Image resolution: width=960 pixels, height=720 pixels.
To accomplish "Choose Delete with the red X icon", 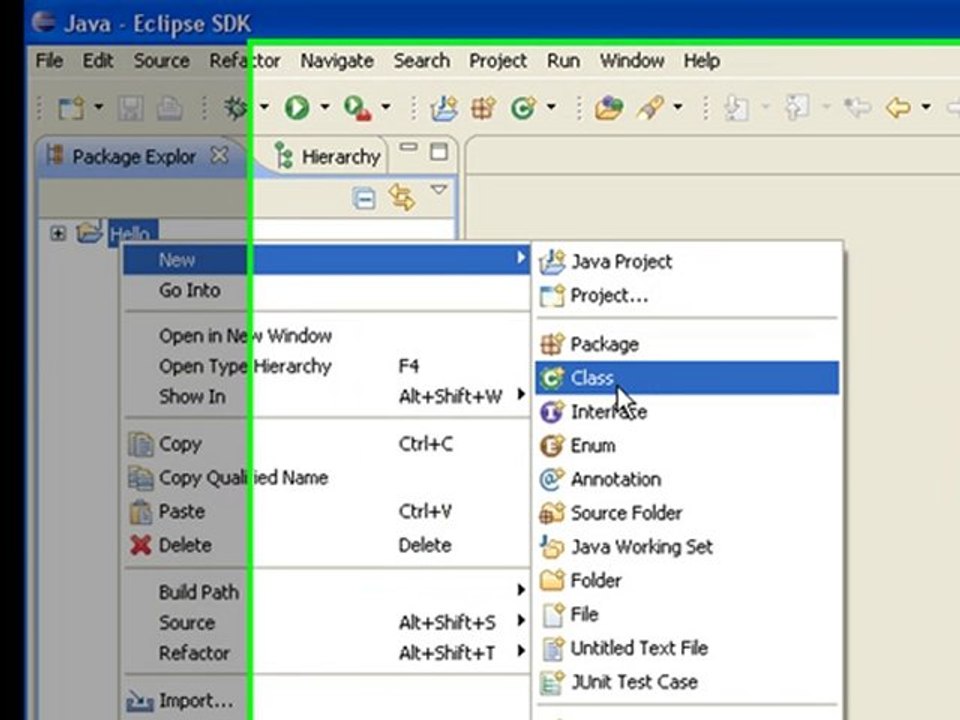I will [x=327, y=545].
